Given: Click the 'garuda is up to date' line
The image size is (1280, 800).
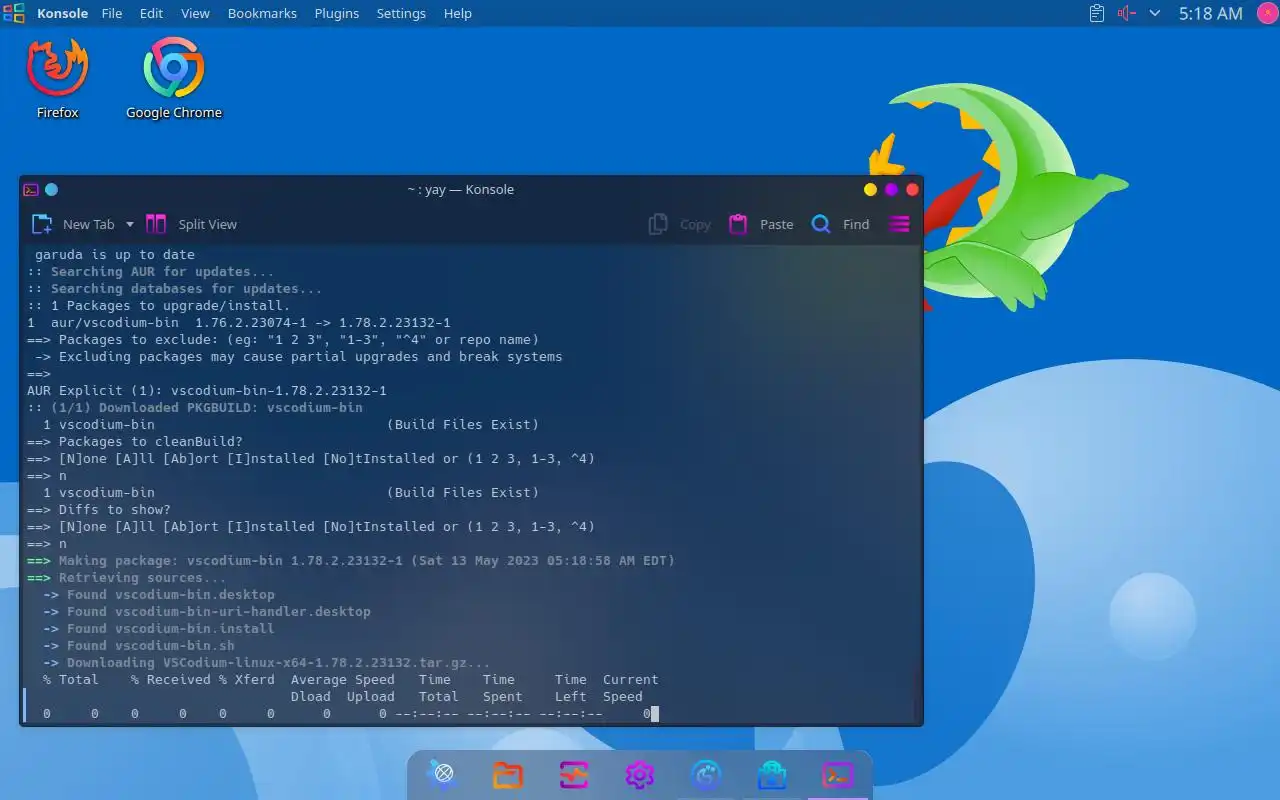Looking at the screenshot, I should 115,255.
